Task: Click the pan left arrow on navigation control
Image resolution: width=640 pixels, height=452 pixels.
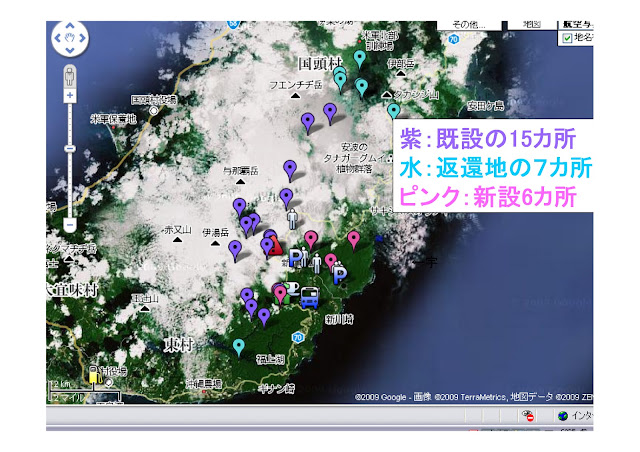Action: 58,38
